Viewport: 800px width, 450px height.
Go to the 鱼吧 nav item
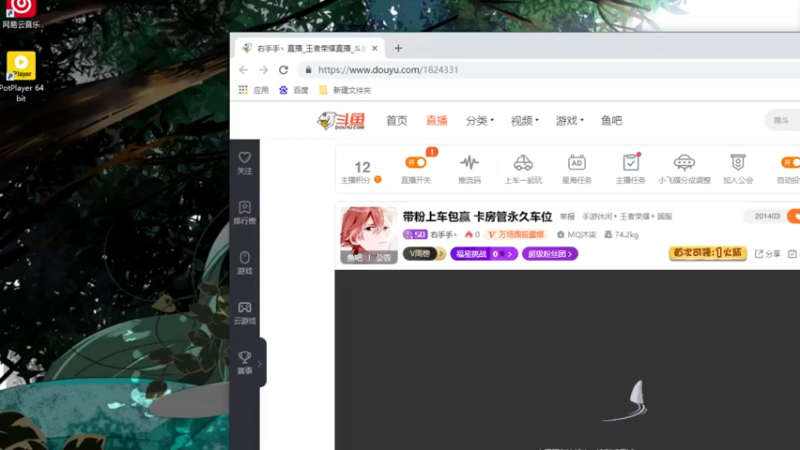tap(611, 121)
